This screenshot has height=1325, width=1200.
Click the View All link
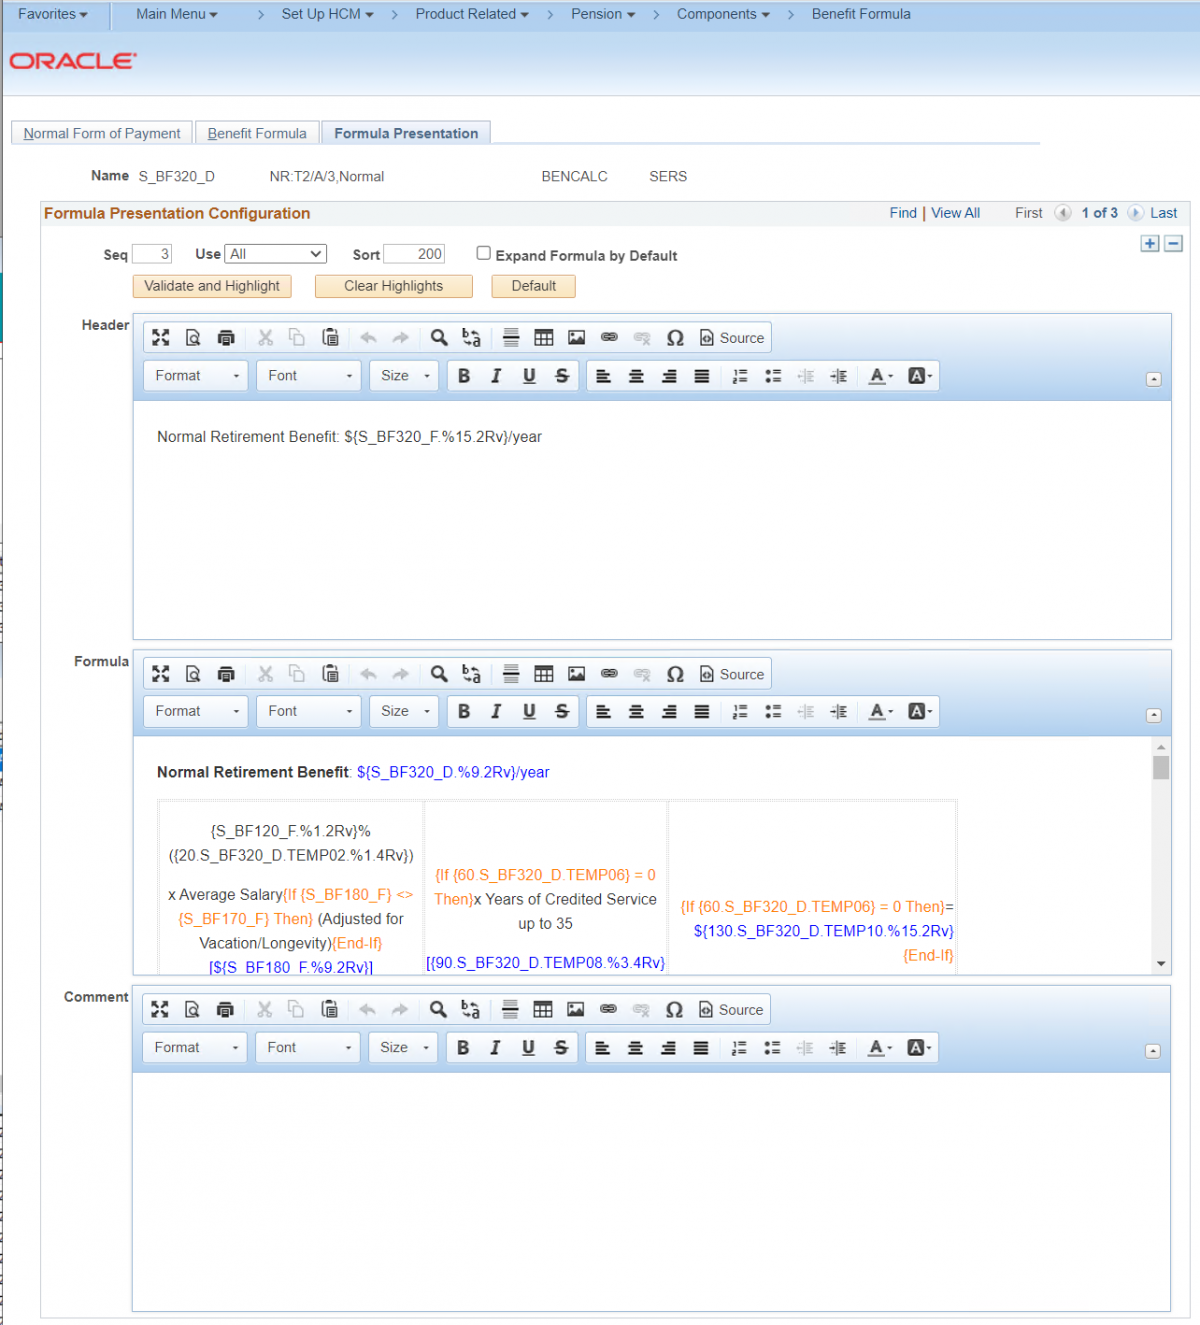pyautogui.click(x=955, y=212)
